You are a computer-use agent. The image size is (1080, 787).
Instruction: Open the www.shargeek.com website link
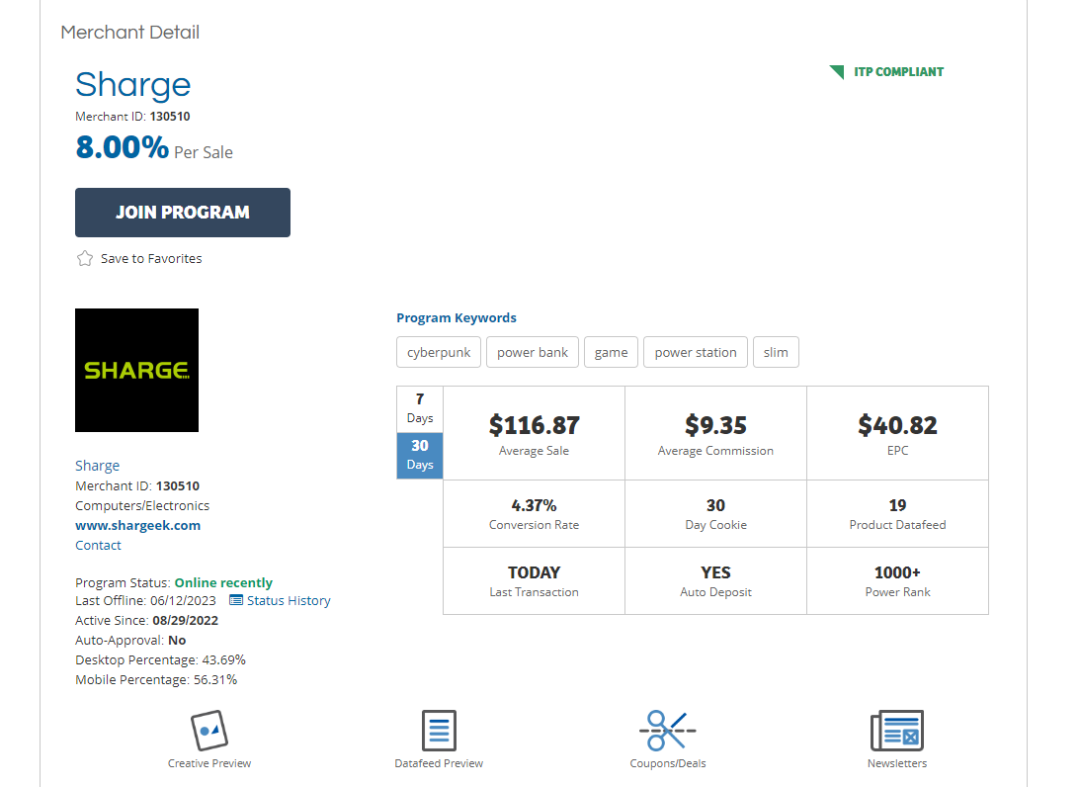(138, 525)
